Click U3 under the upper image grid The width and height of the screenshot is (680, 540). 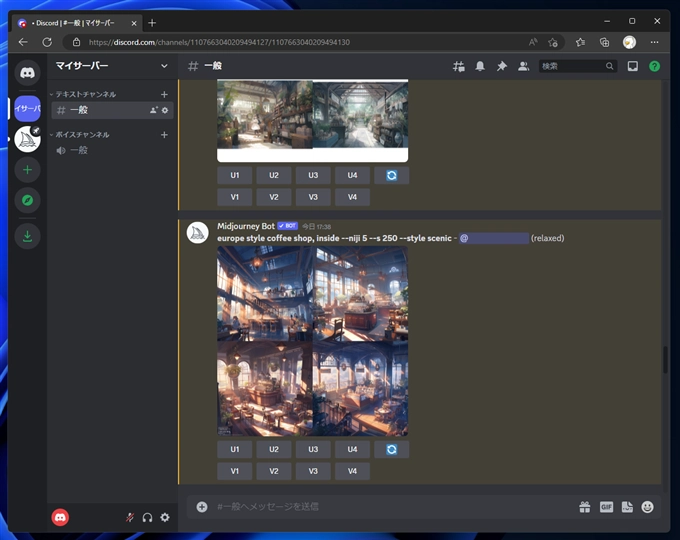point(313,175)
